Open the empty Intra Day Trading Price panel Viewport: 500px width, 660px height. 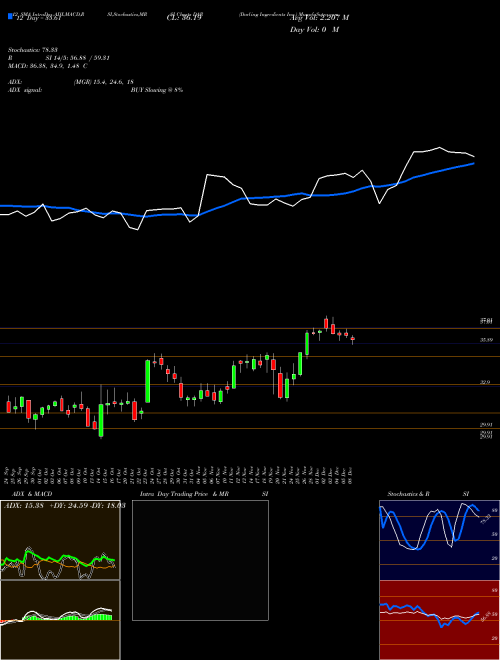point(200,560)
